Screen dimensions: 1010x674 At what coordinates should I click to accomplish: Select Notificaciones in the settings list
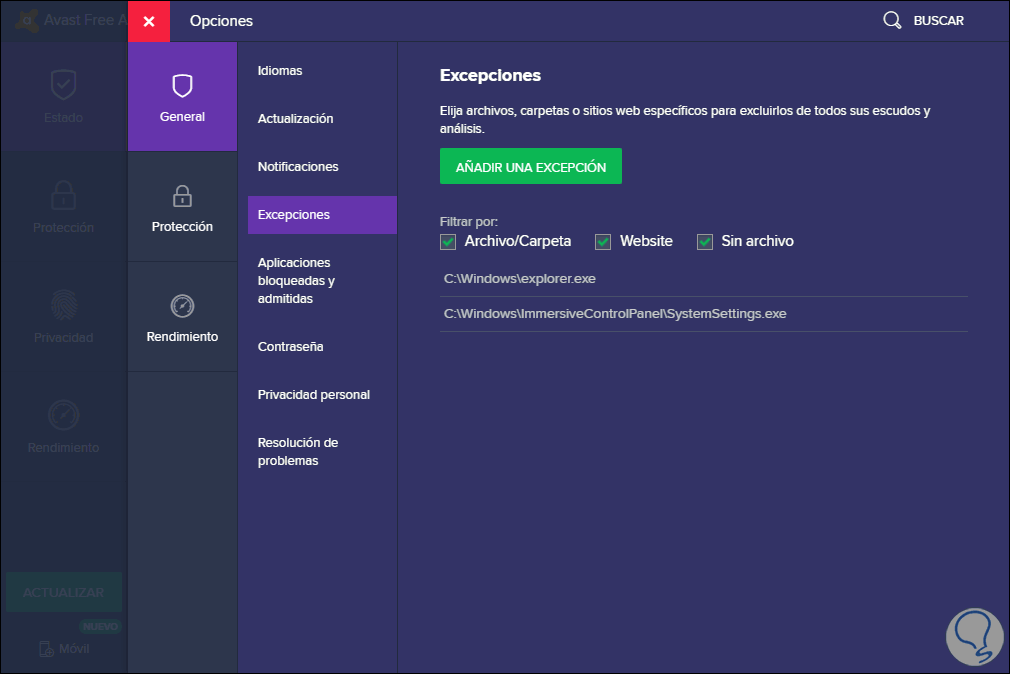[x=298, y=167]
